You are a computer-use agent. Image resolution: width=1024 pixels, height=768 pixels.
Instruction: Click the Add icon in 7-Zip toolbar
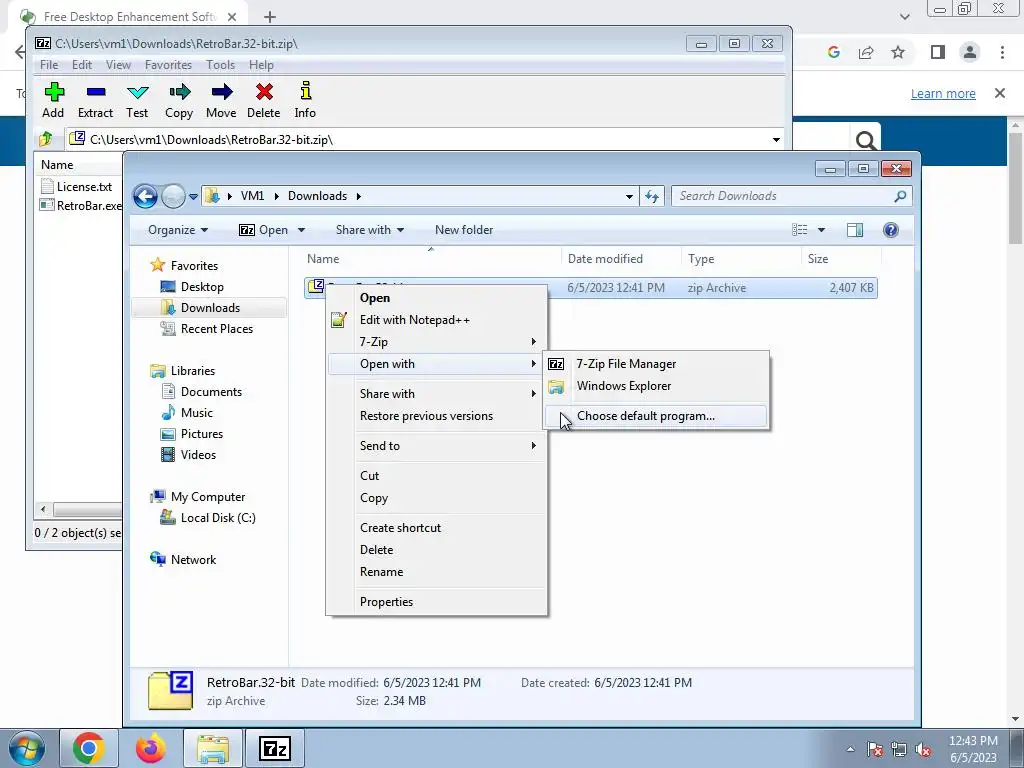tap(54, 92)
